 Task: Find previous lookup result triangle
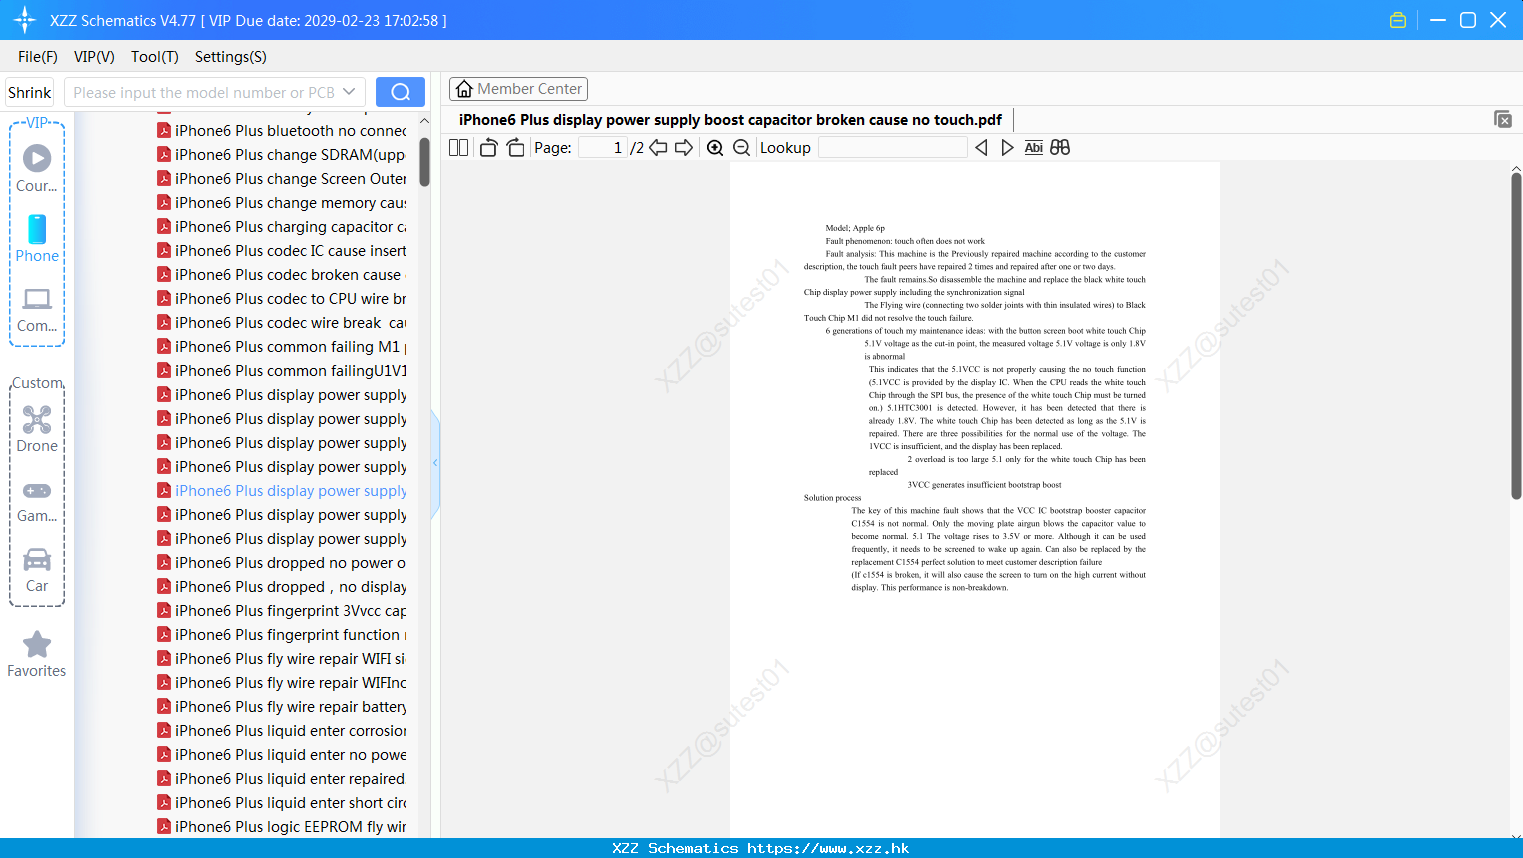pyautogui.click(x=981, y=147)
